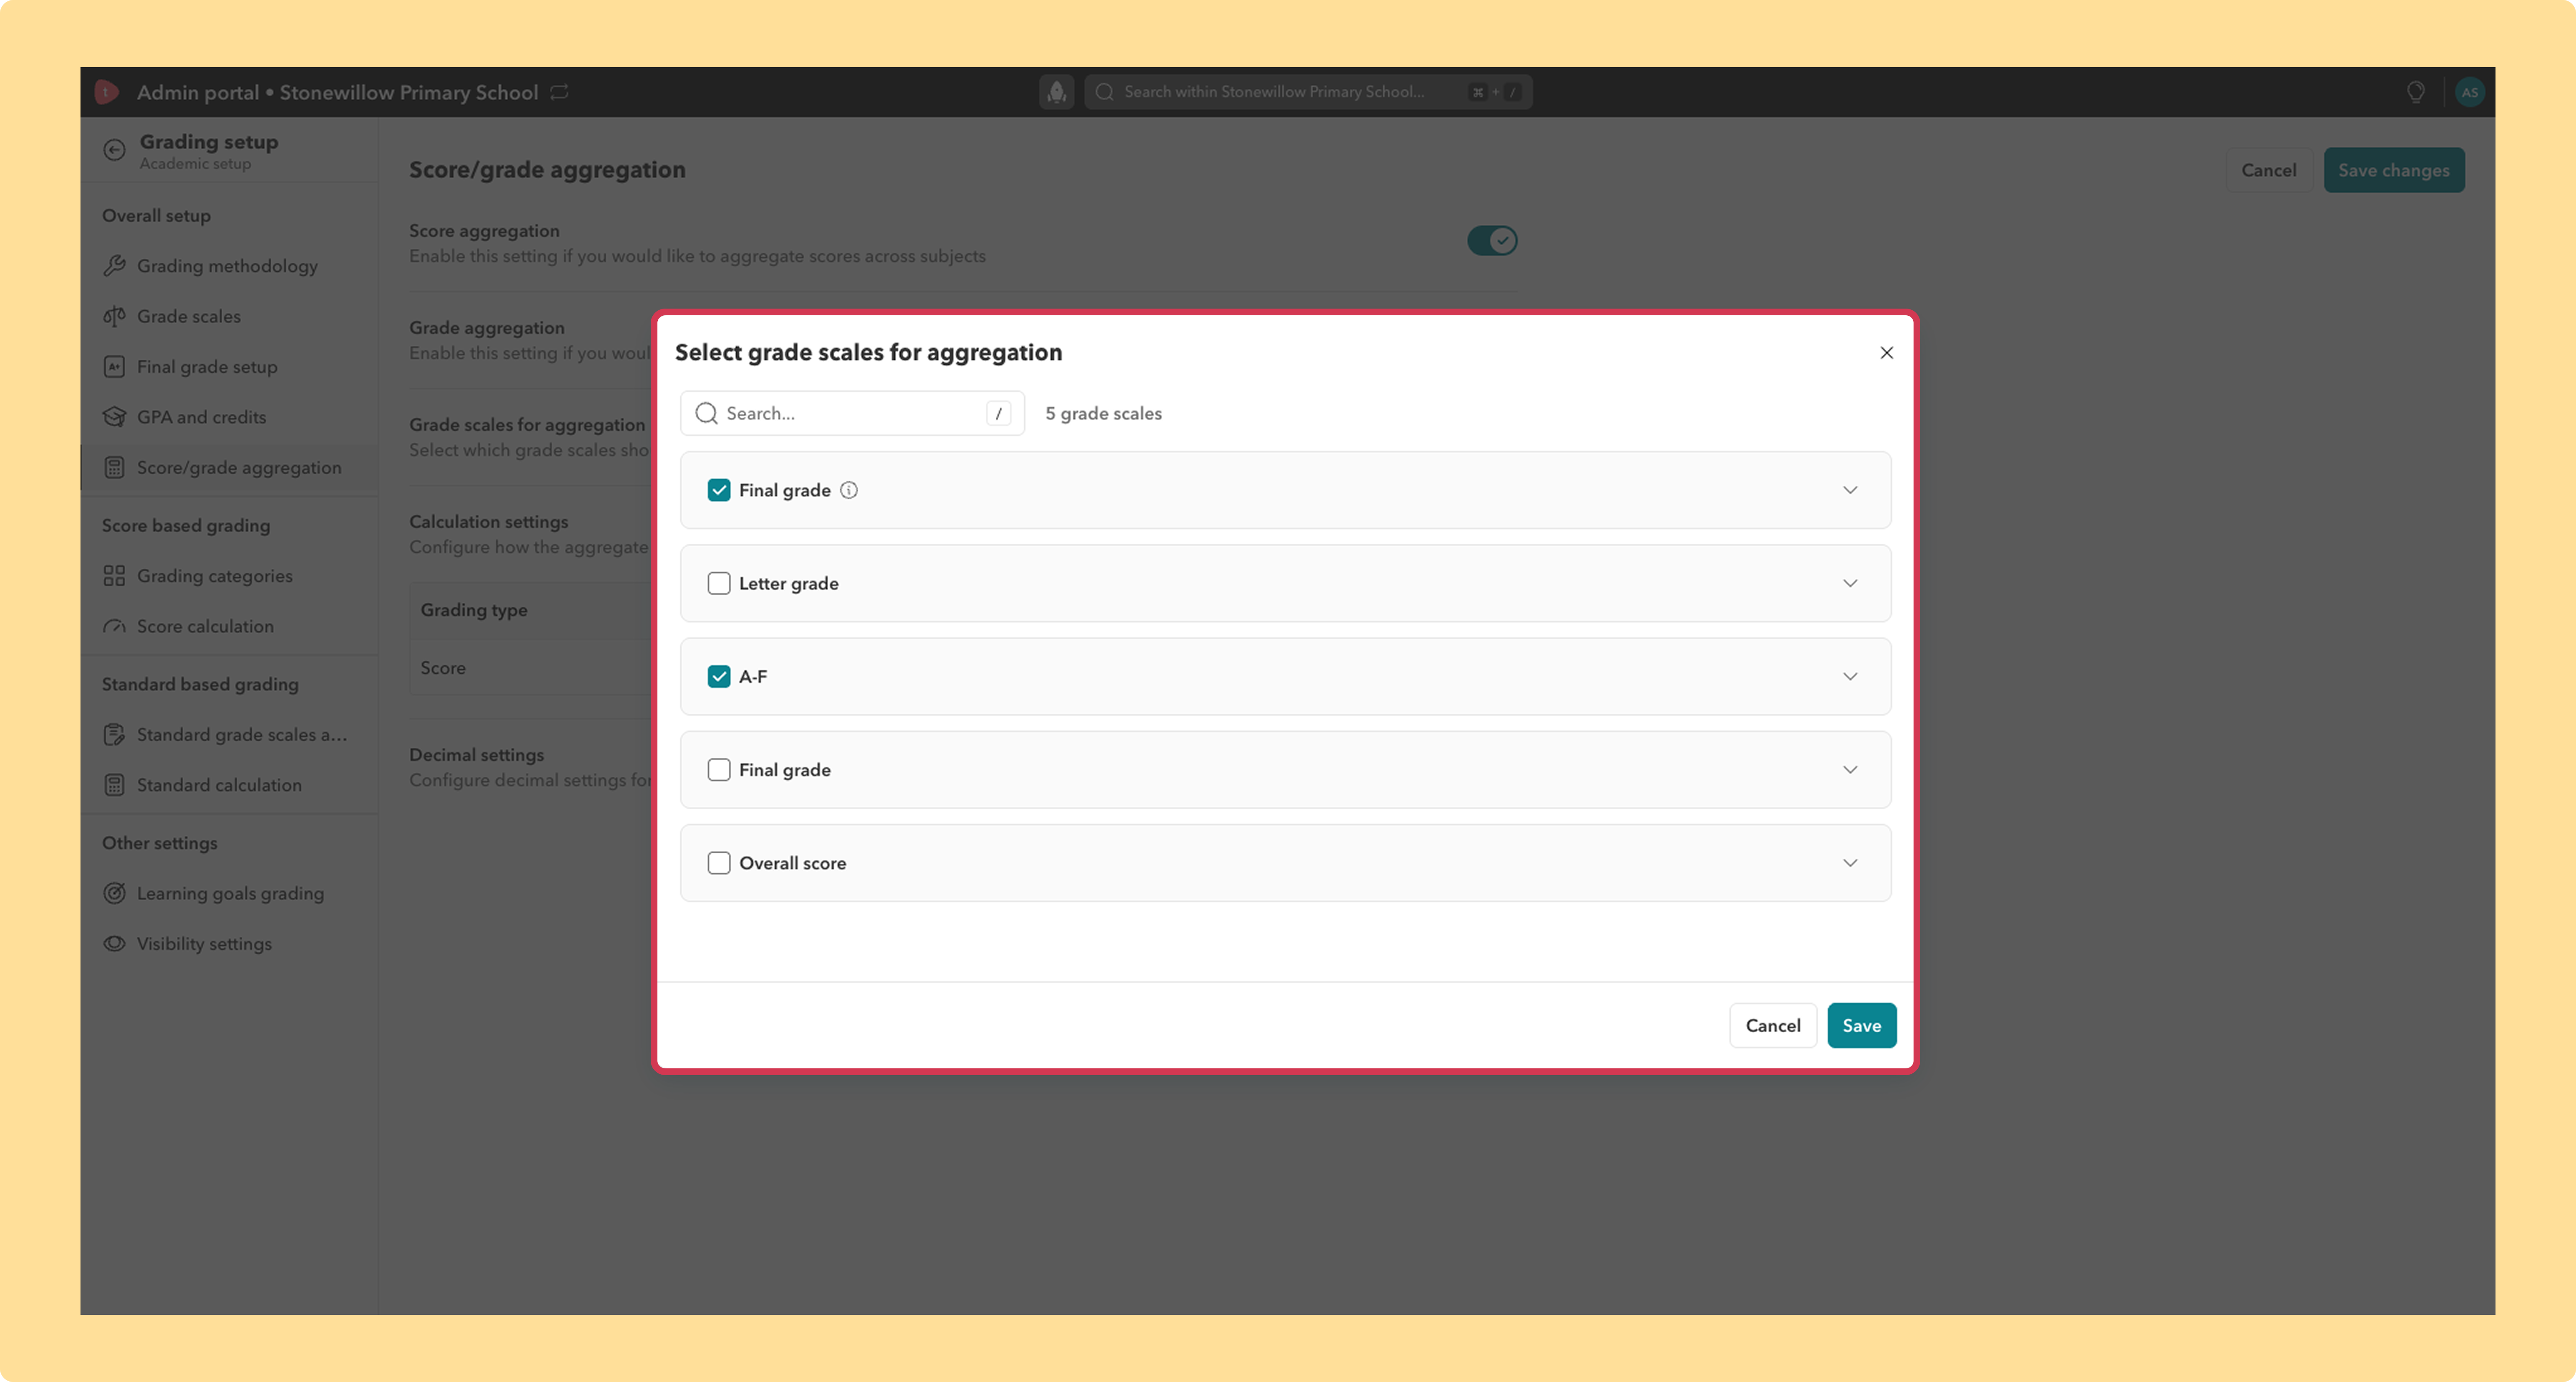Check the Letter grade checkbox

point(719,583)
